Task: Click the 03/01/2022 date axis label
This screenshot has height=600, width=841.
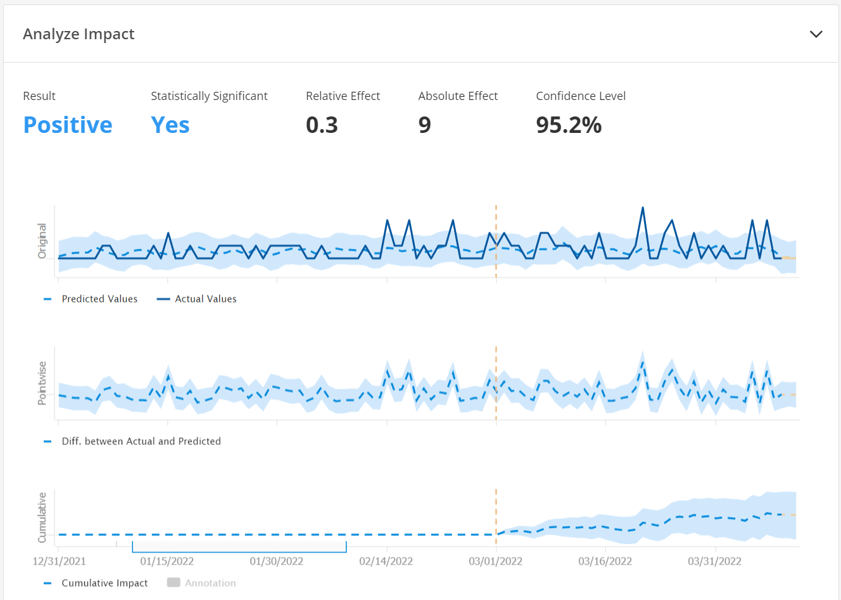Action: coord(496,561)
